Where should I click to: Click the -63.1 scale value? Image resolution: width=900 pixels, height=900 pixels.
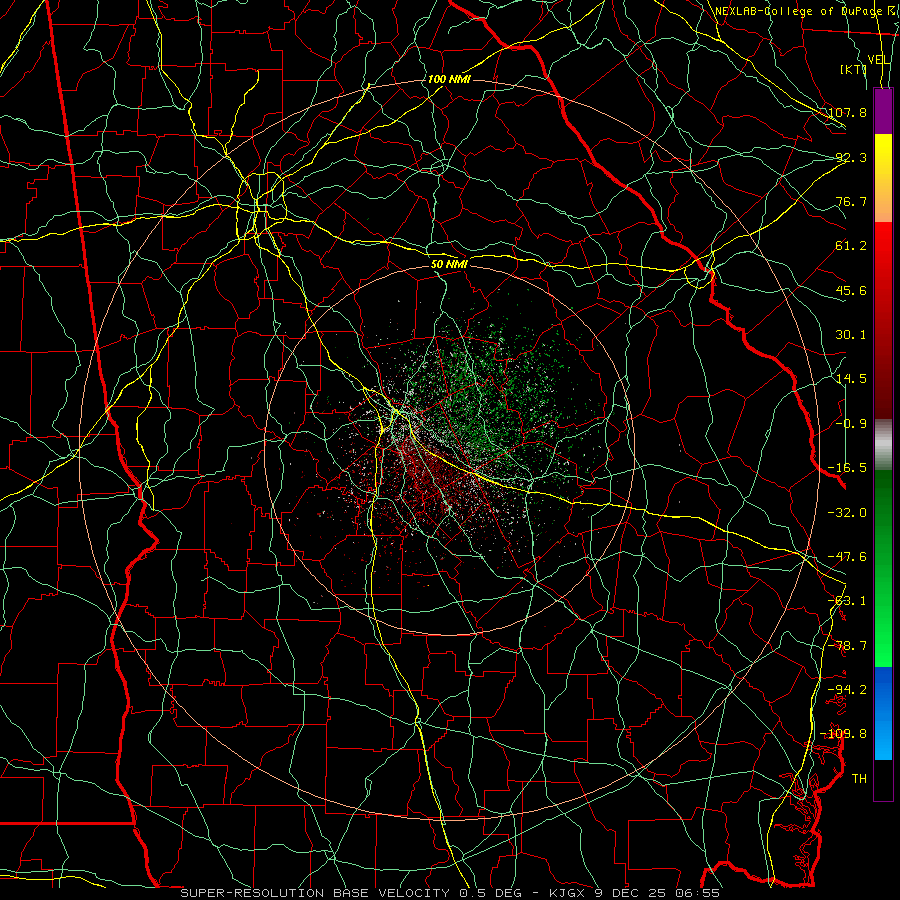(x=847, y=601)
